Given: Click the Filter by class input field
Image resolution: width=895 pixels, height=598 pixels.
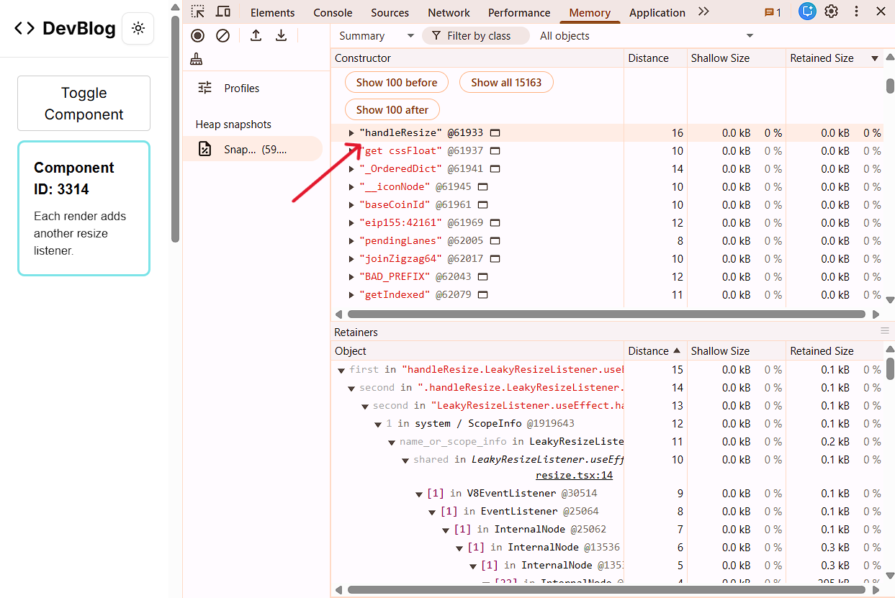Looking at the screenshot, I should click(x=478, y=36).
